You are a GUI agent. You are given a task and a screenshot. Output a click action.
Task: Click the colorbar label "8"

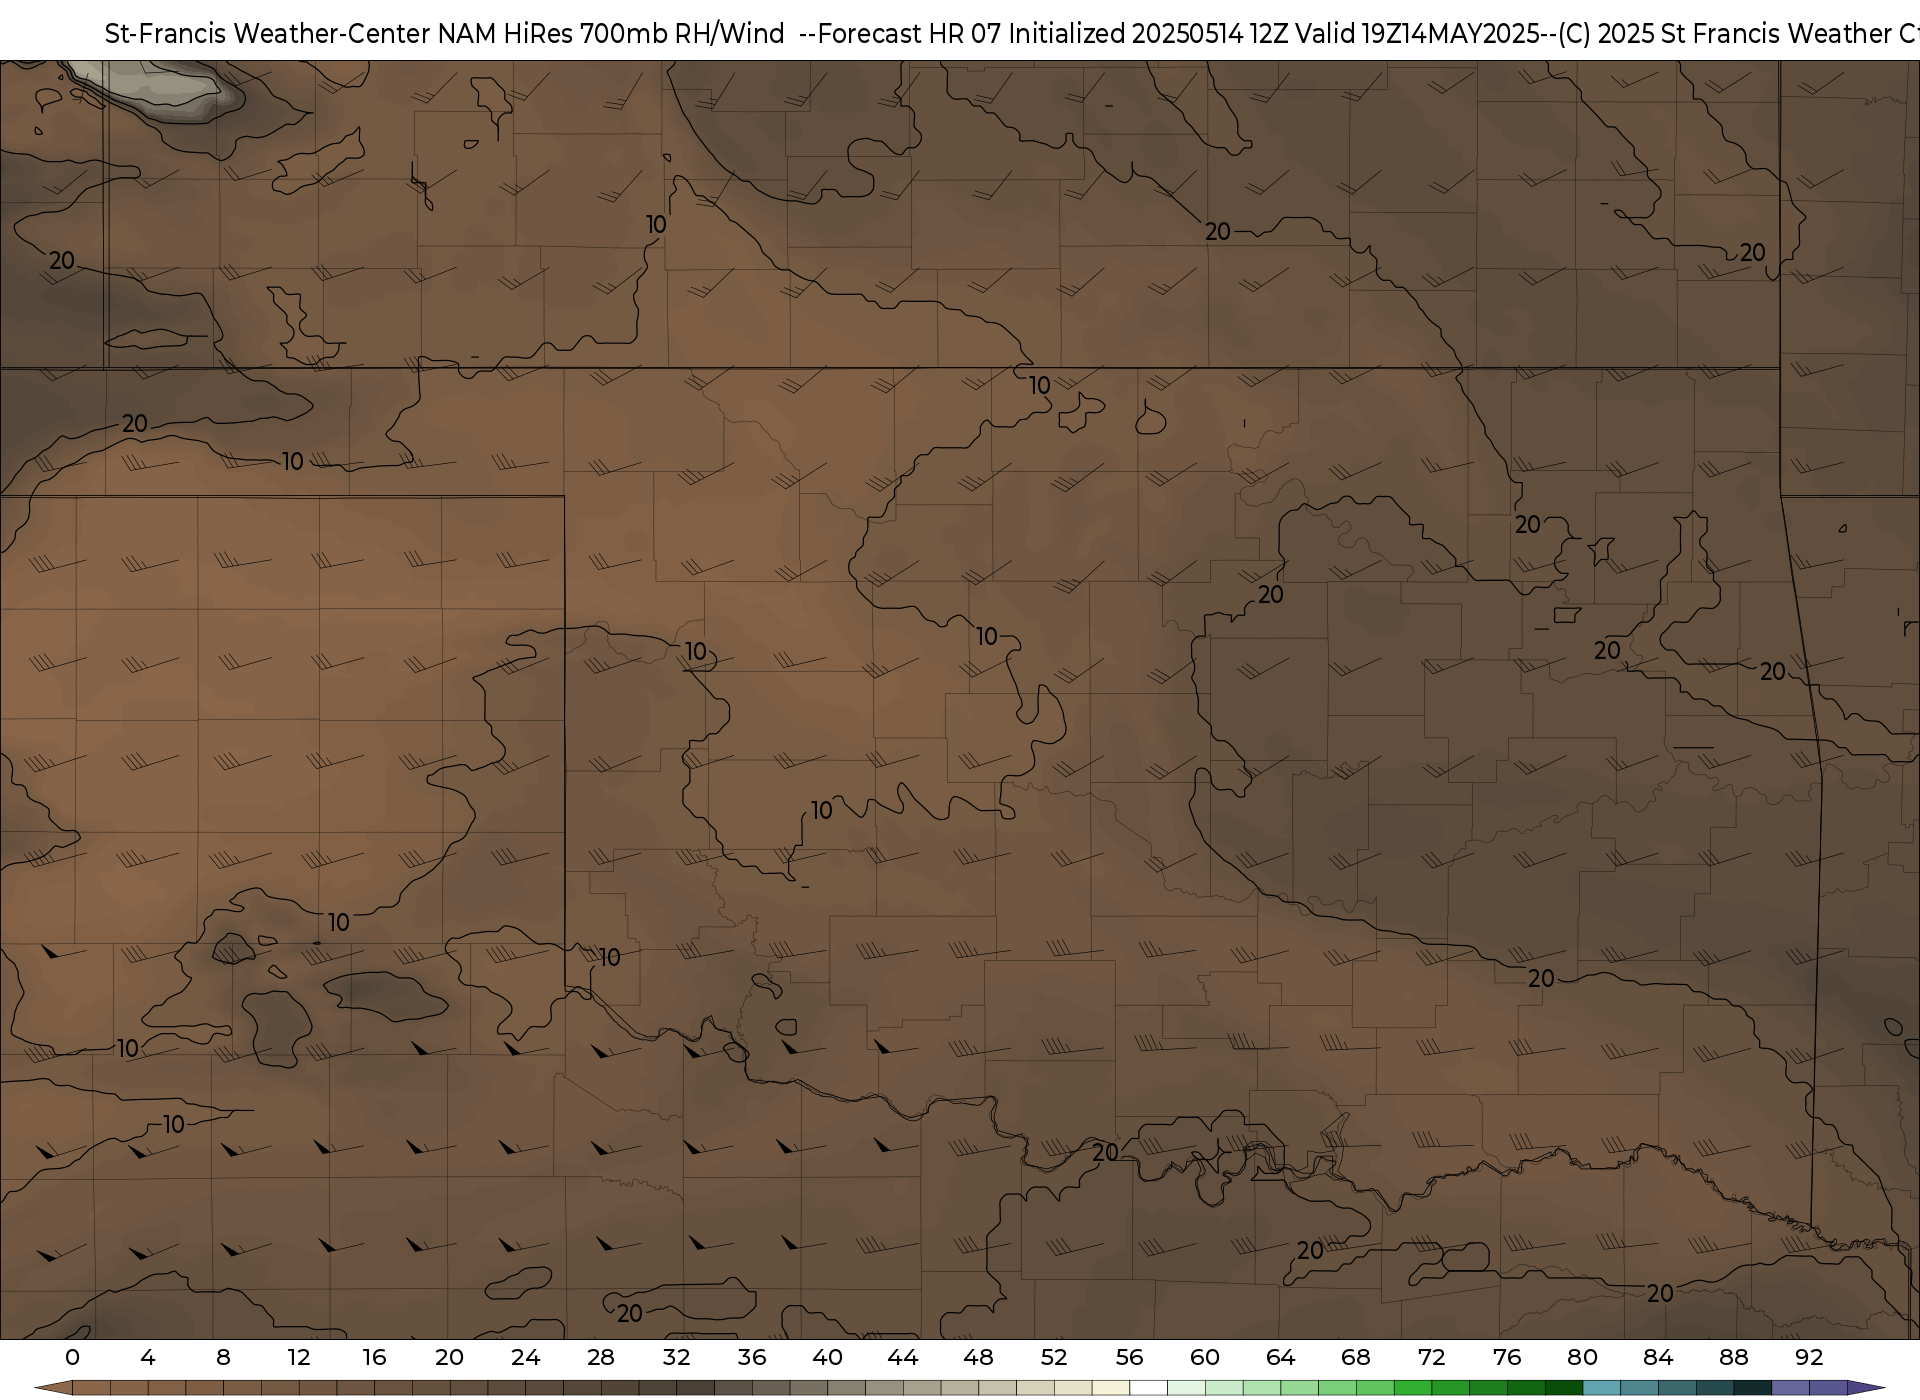223,1357
